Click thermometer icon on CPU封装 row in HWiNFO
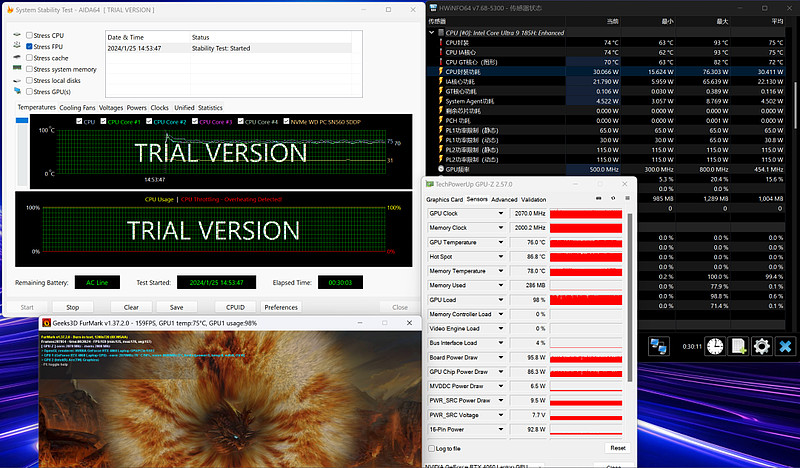This screenshot has height=468, width=800. (441, 42)
